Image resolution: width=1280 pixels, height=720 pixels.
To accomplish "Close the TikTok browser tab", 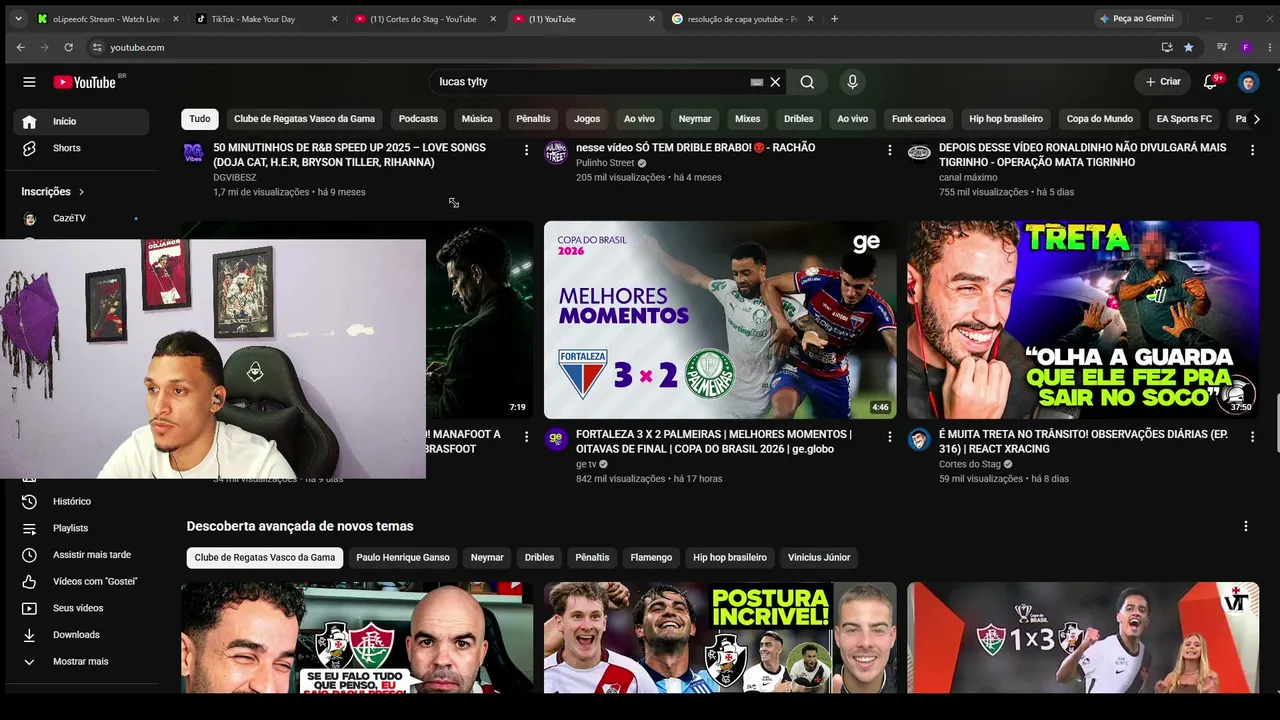I will [x=334, y=19].
